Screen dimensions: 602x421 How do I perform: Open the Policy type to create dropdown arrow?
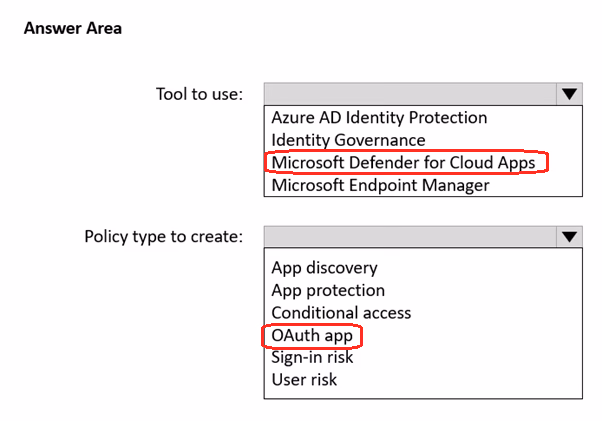click(569, 237)
